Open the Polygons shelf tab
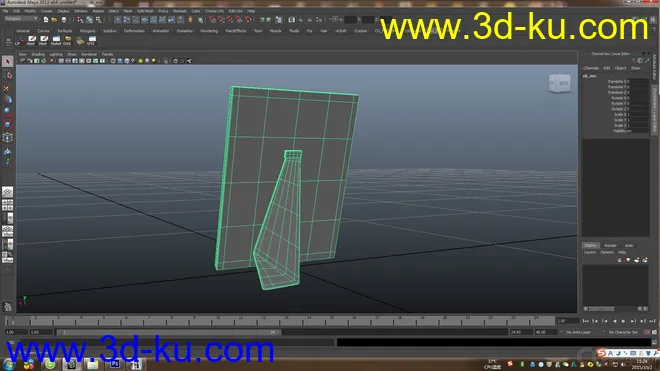This screenshot has width=660, height=371. pyautogui.click(x=88, y=31)
